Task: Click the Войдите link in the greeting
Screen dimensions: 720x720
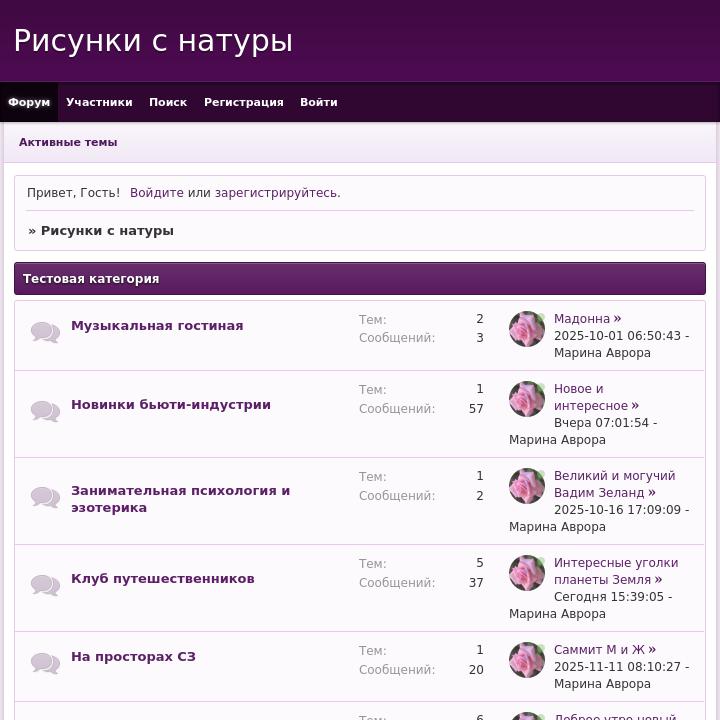Action: point(156,193)
